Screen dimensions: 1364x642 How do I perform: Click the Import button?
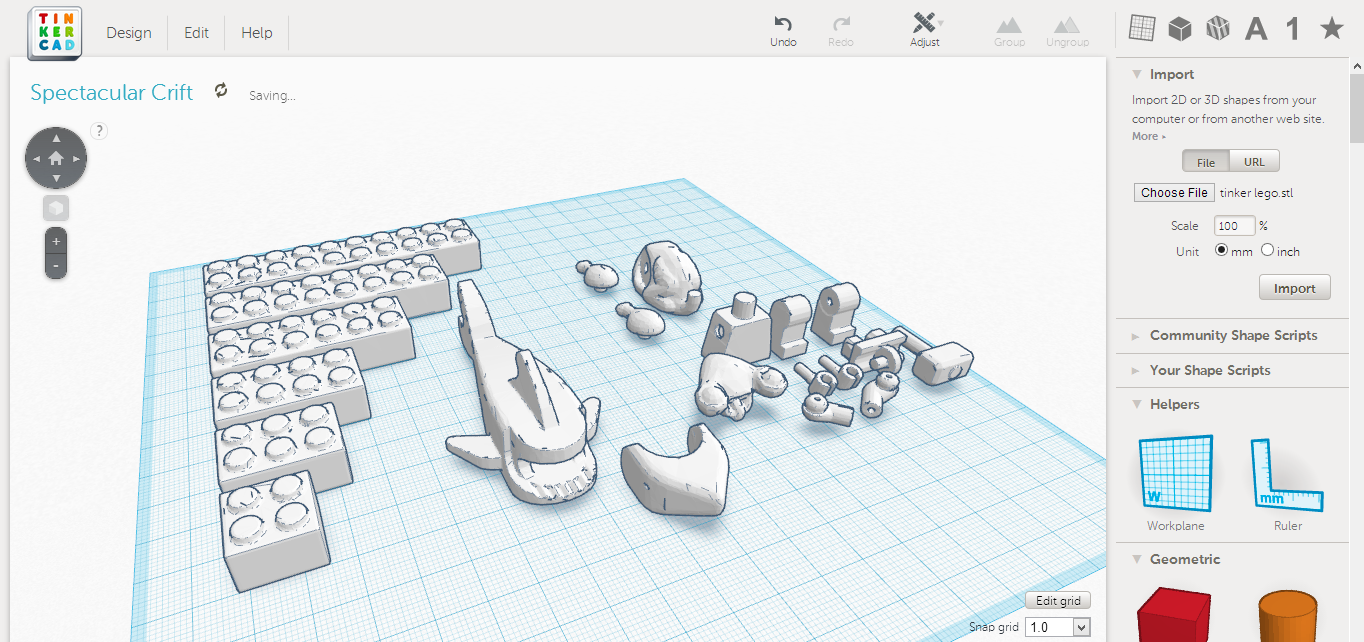click(x=1294, y=286)
